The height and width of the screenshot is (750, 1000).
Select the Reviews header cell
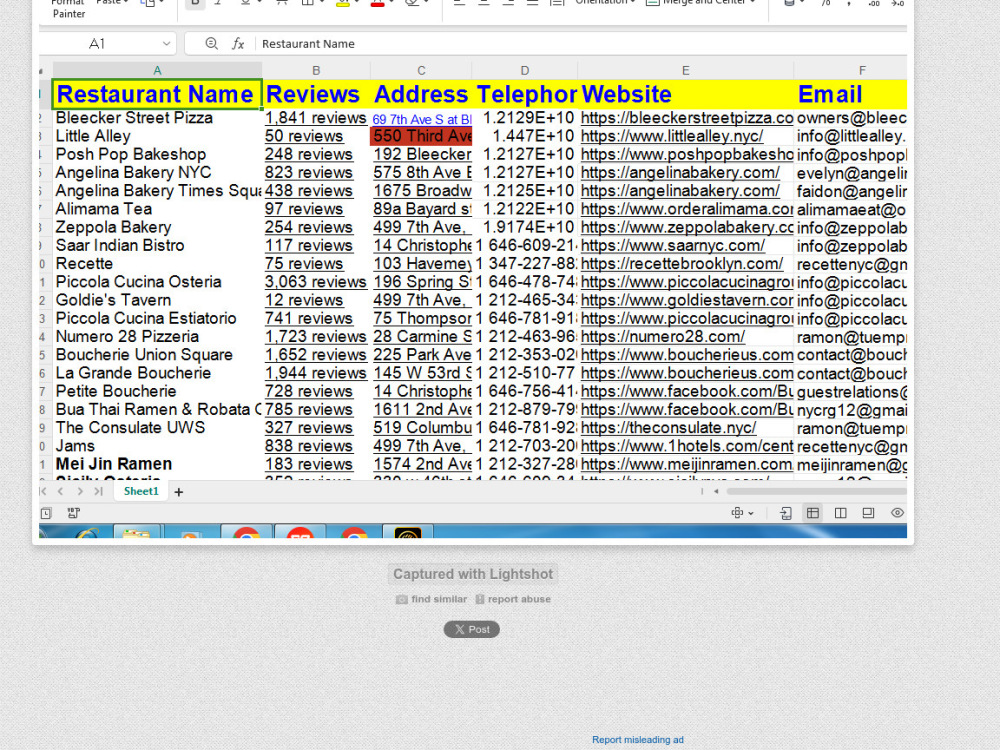click(x=316, y=94)
